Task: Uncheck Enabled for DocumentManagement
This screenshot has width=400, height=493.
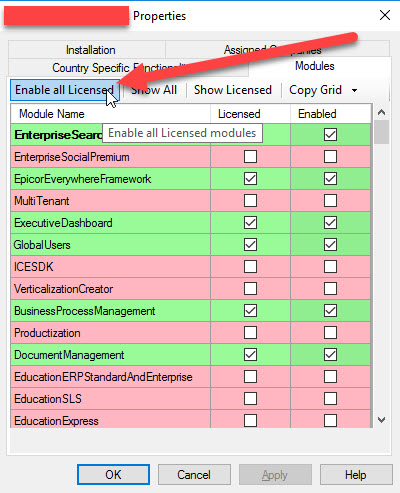Action: (330, 354)
